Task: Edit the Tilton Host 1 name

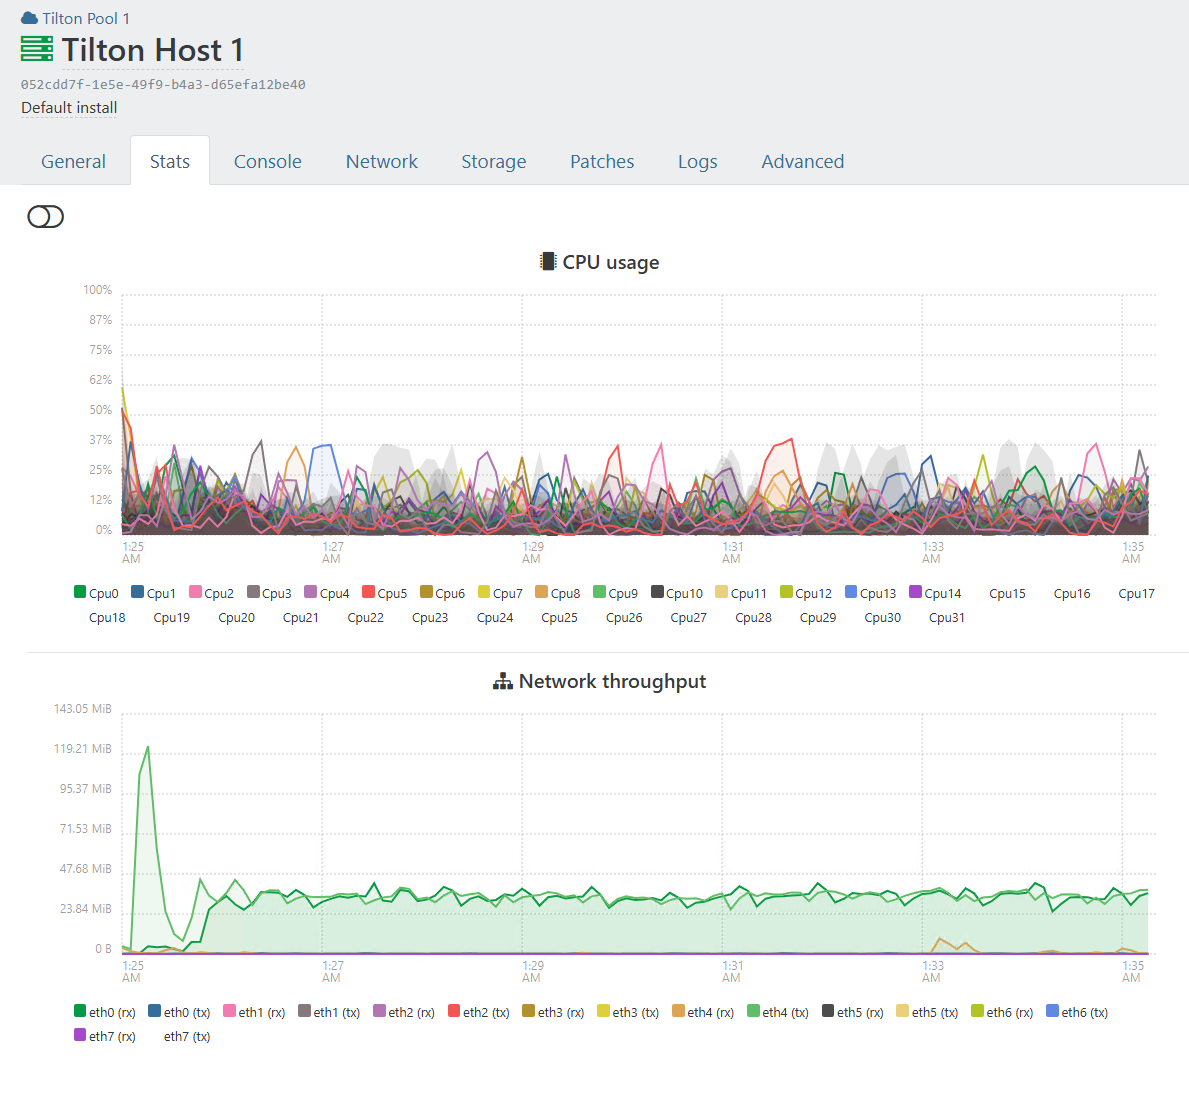Action: click(152, 50)
